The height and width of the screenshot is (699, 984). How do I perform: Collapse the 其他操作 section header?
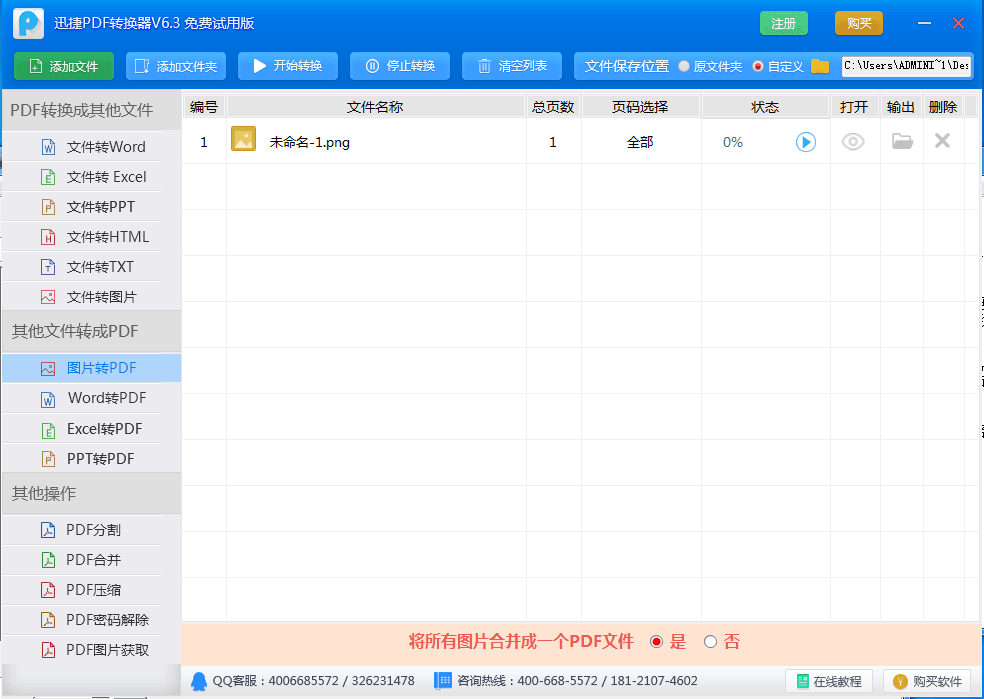pos(90,493)
